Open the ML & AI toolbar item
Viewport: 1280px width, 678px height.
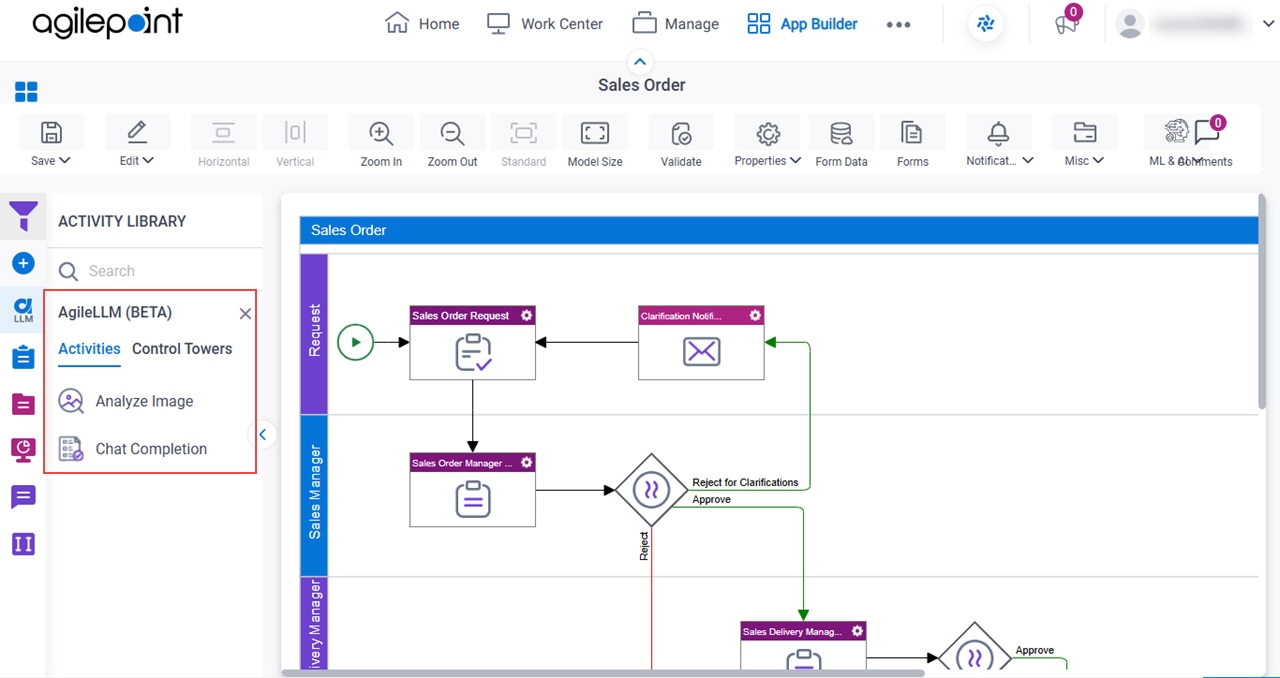coord(1176,133)
